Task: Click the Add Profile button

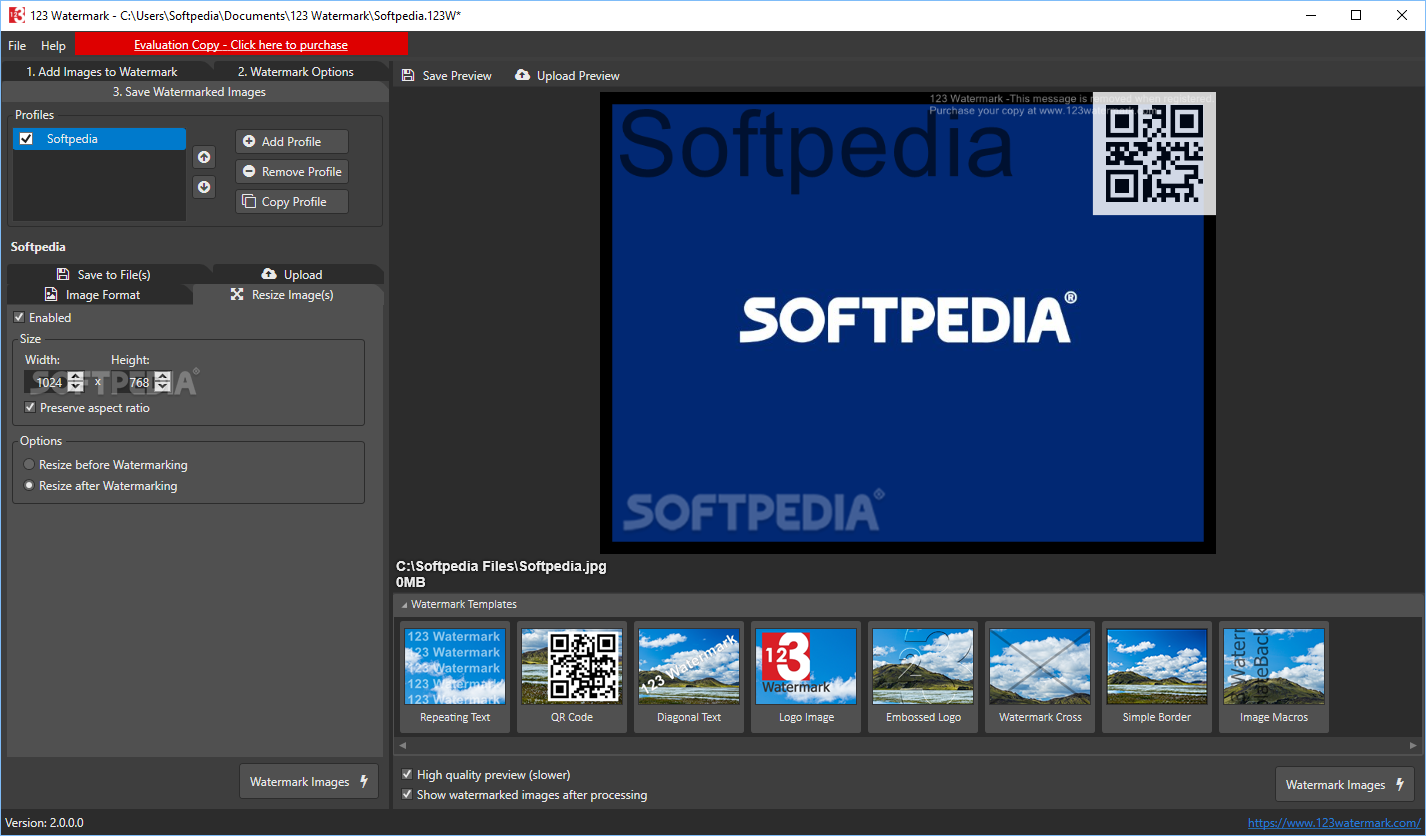Action: [x=292, y=142]
